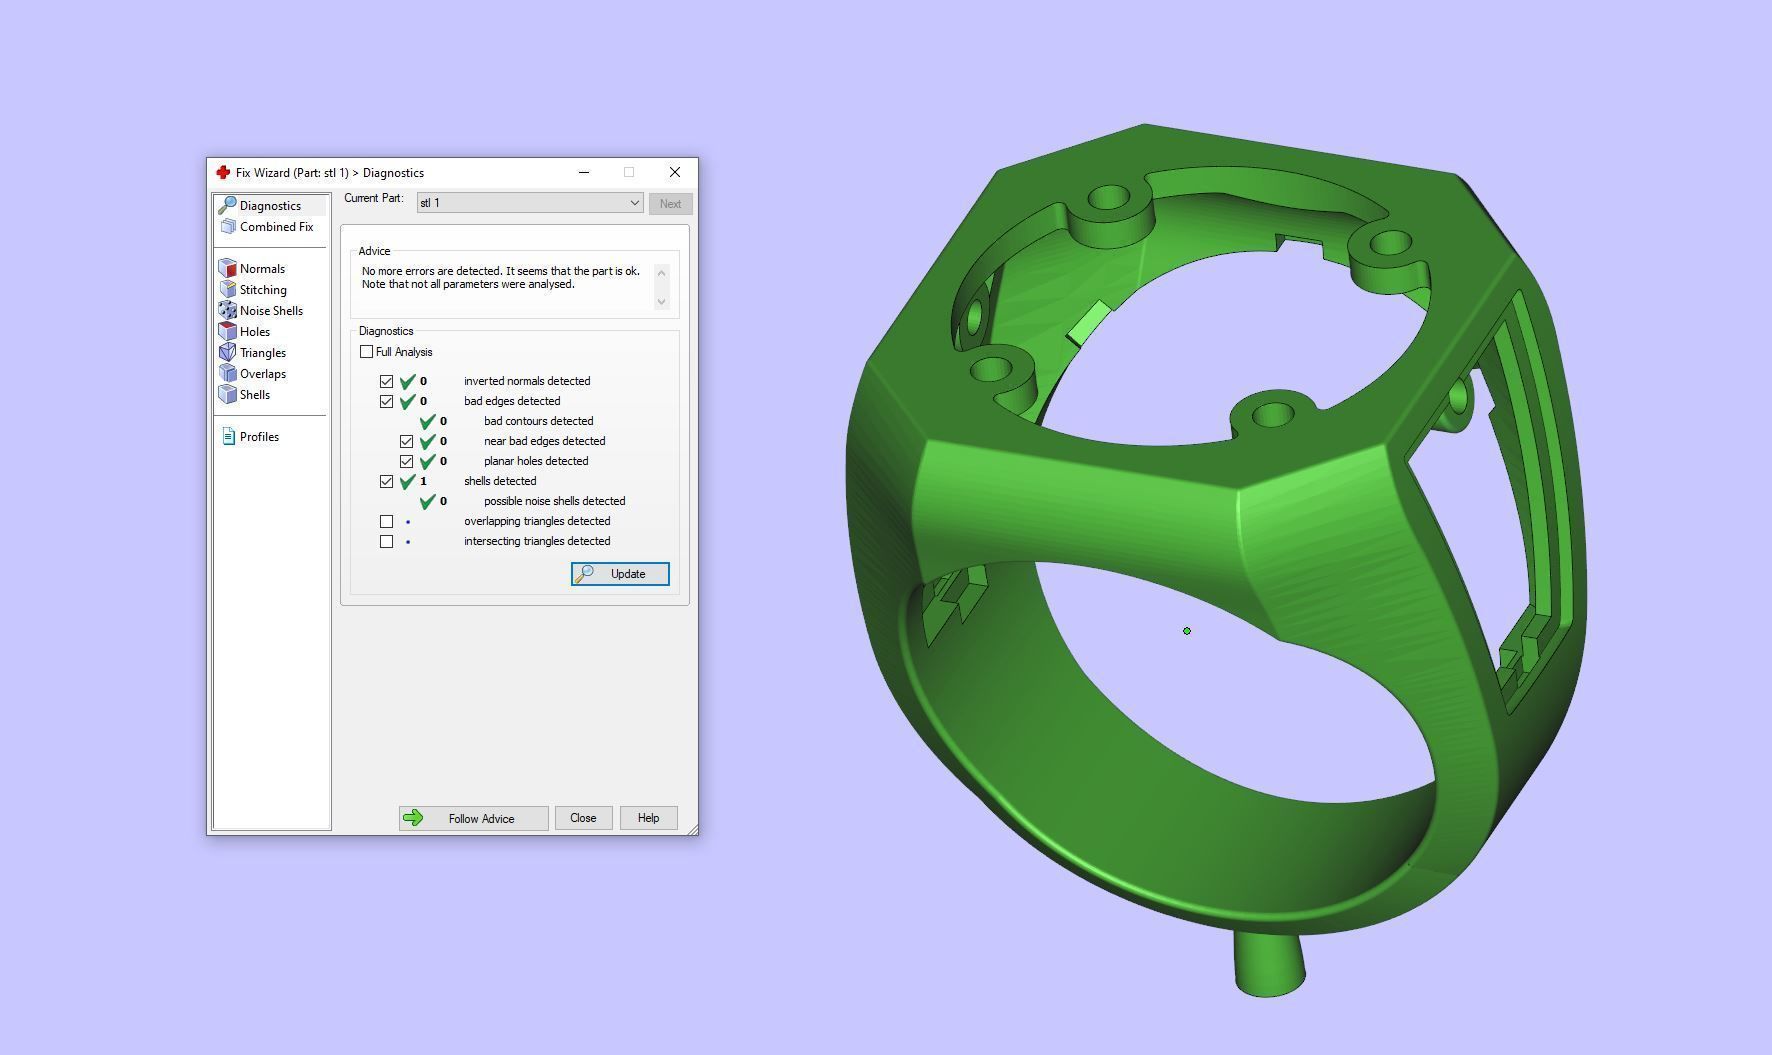The width and height of the screenshot is (1772, 1055).
Task: Go to the Holes page
Action: [255, 332]
